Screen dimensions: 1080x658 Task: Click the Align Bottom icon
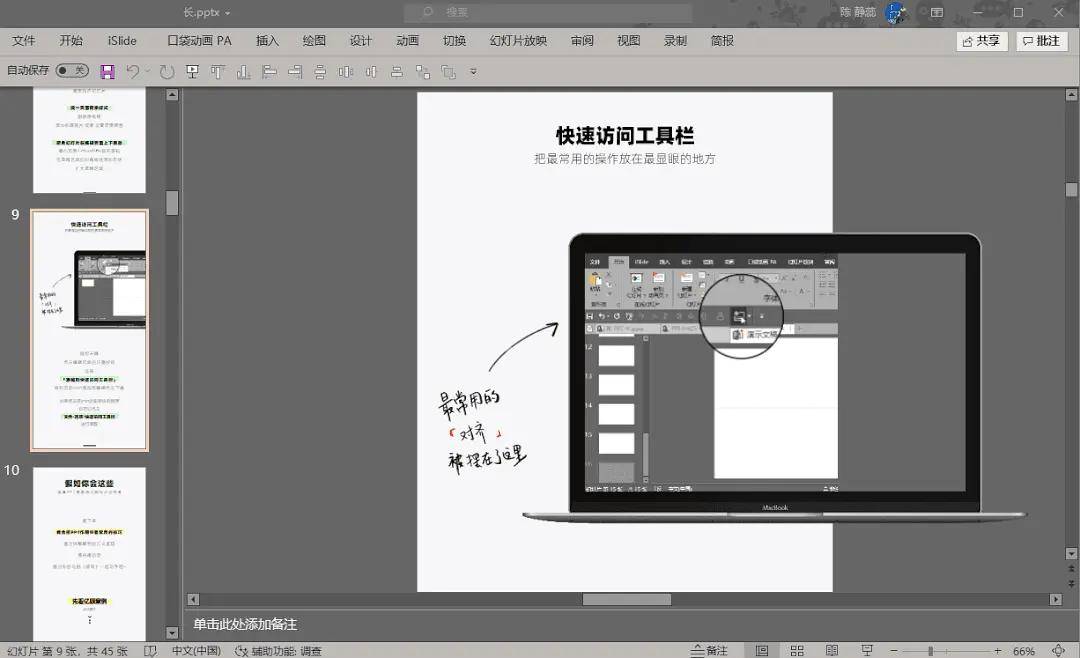[x=243, y=71]
